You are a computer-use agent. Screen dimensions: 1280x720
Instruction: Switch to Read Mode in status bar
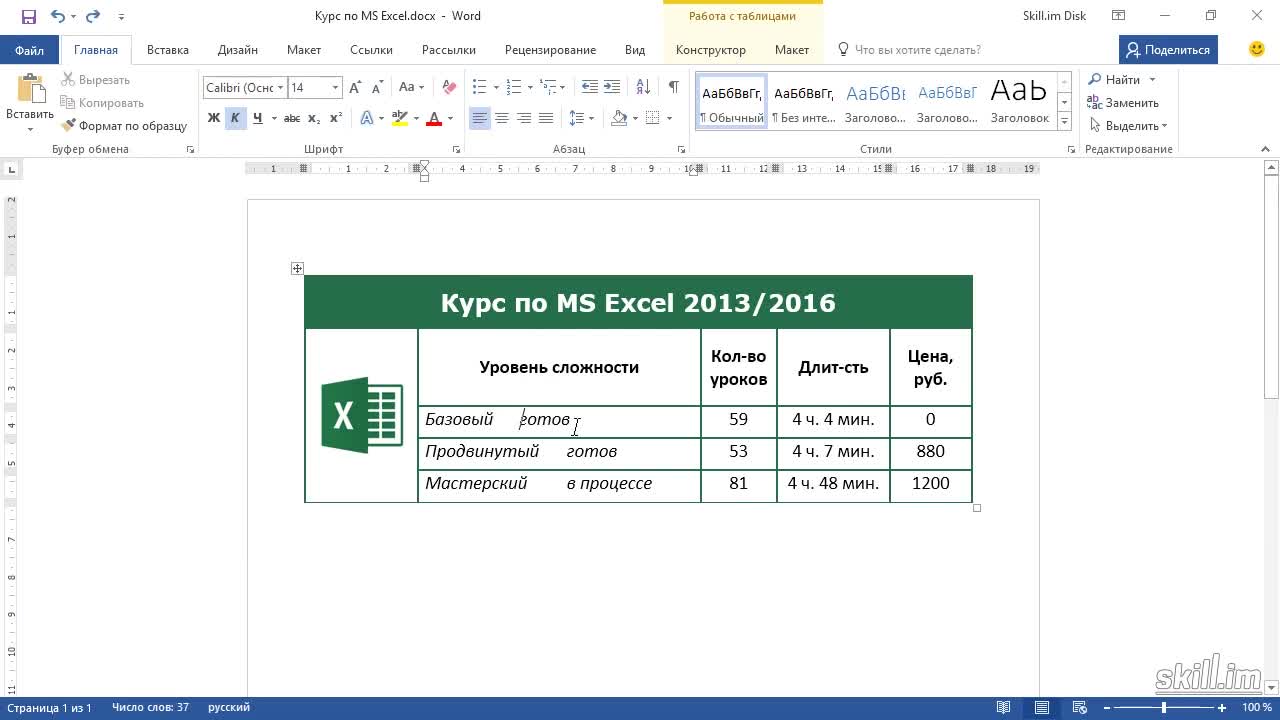[x=1004, y=708]
